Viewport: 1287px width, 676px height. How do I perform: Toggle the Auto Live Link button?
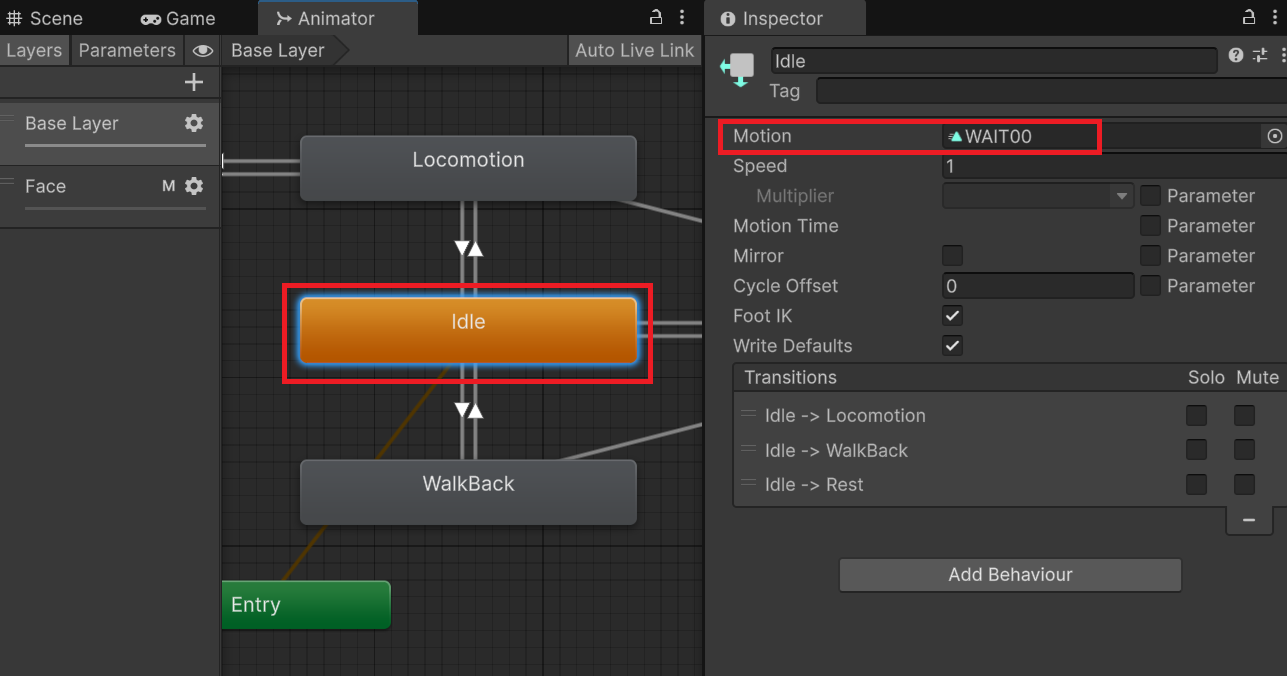coord(634,51)
